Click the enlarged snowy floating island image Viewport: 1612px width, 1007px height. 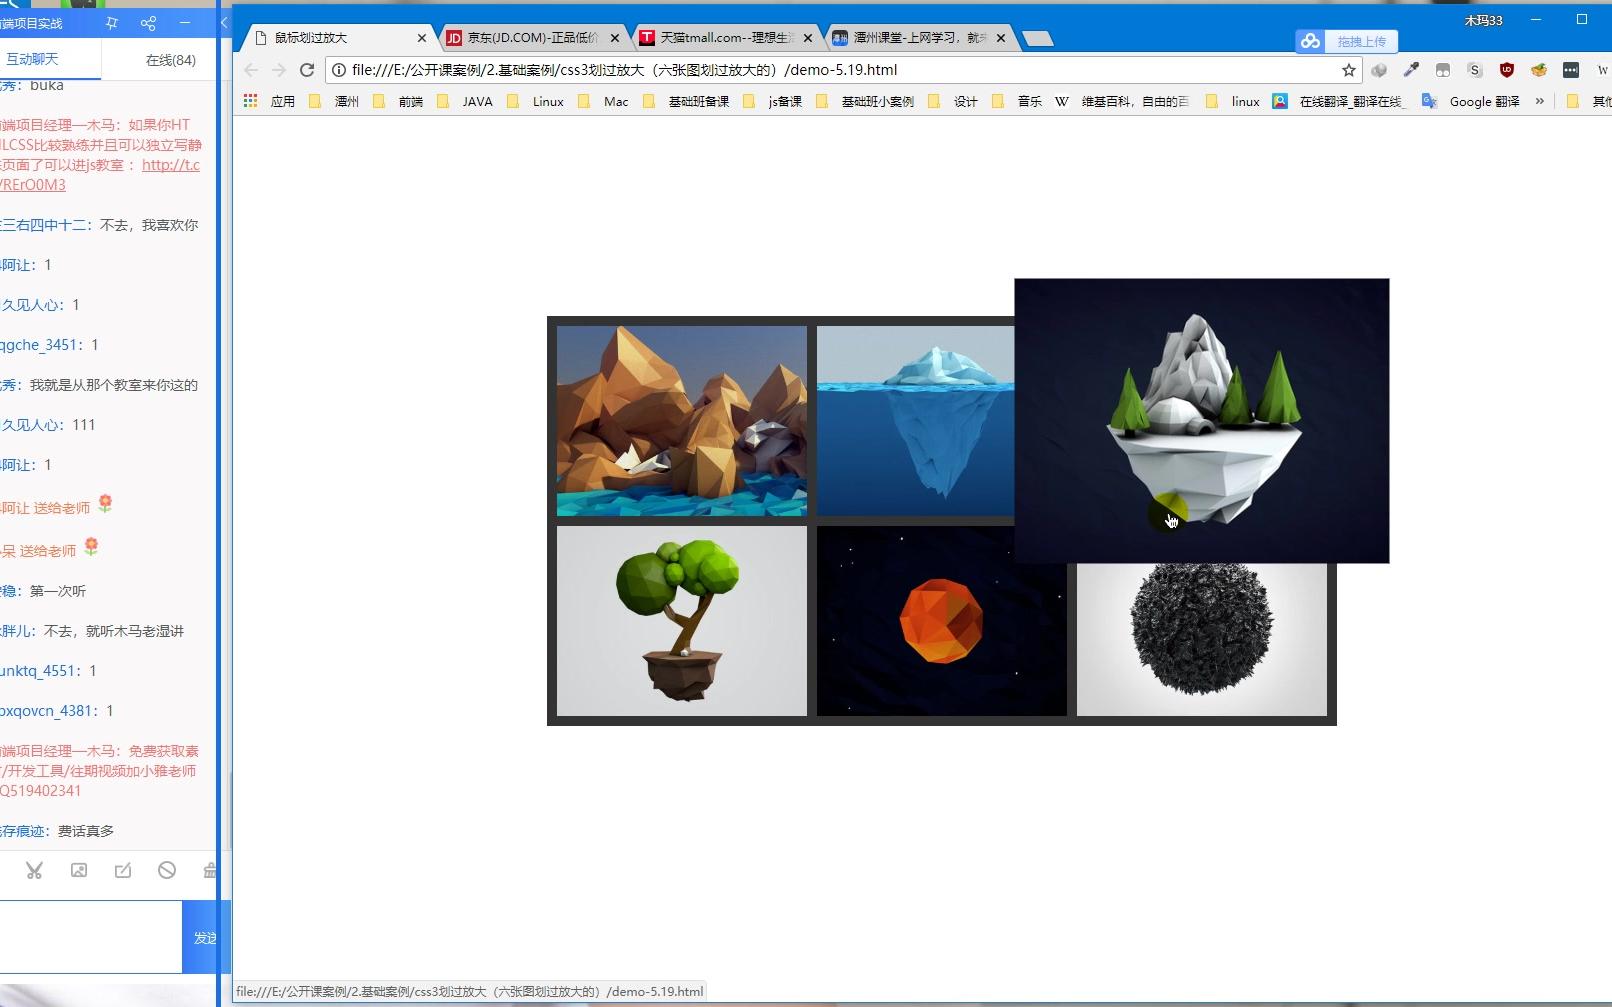click(x=1202, y=421)
